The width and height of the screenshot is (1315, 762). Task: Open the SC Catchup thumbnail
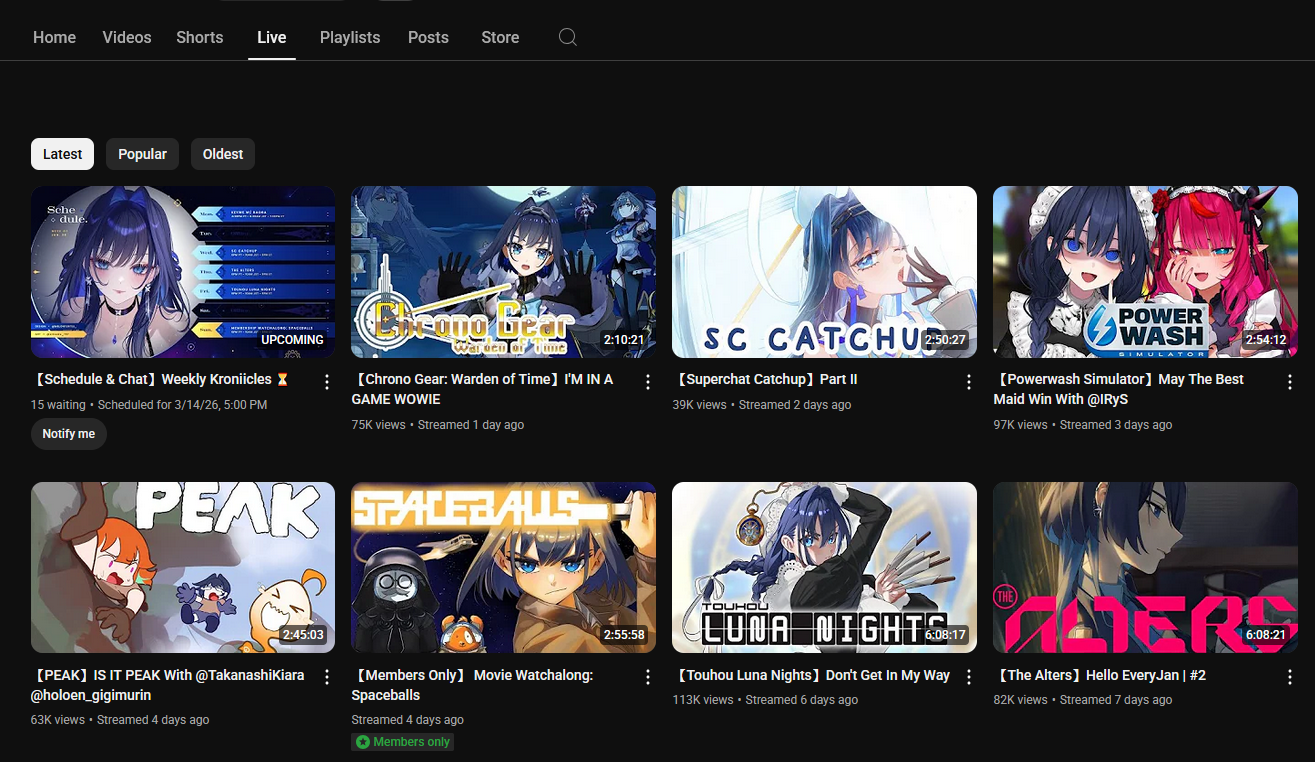pos(825,272)
